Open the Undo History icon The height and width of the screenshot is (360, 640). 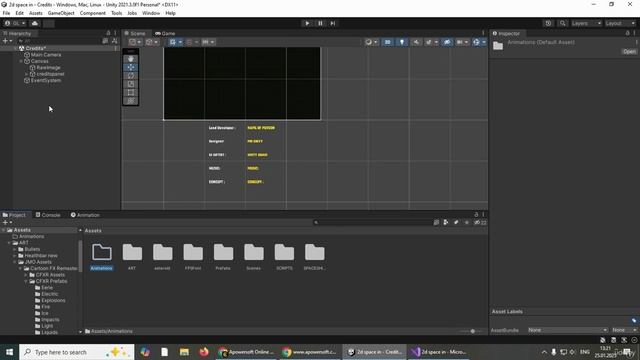(548, 23)
